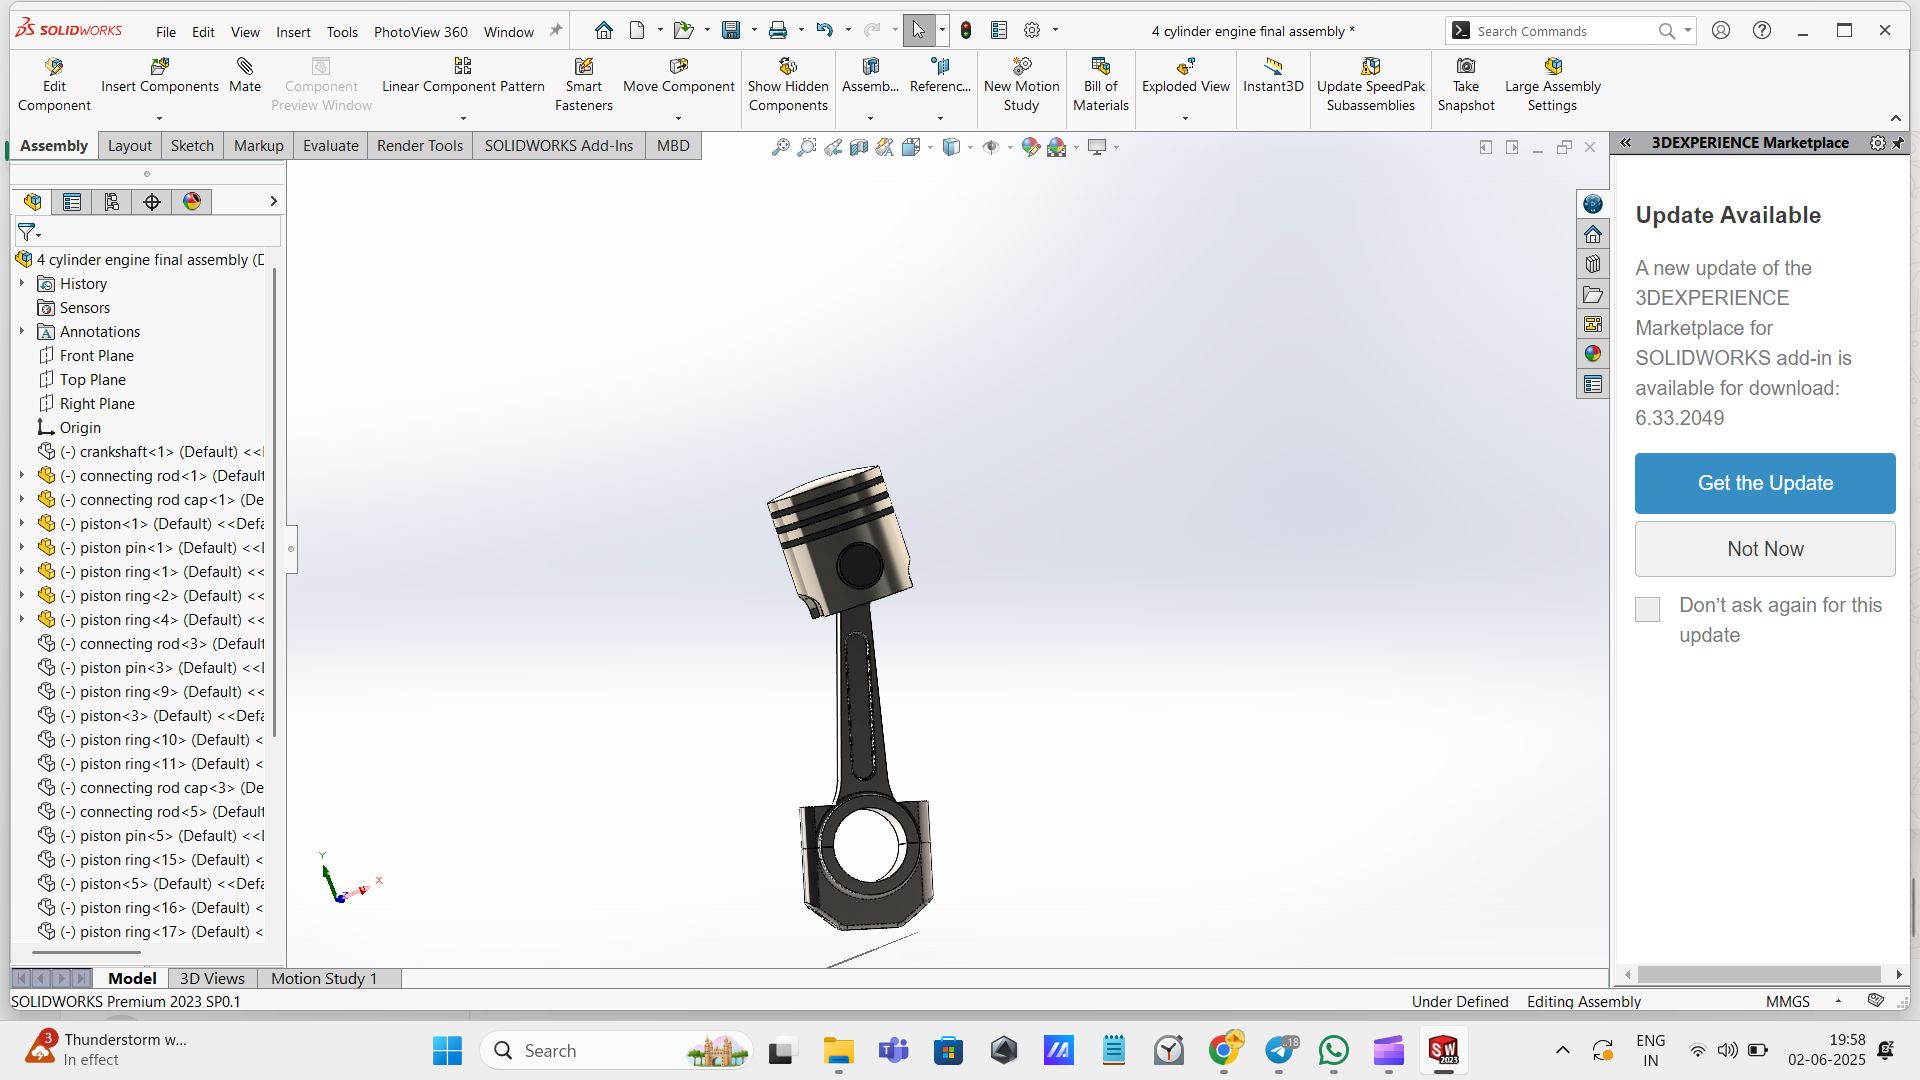Open ConfigurationManager tab icon
1920x1080 pixels.
click(x=112, y=202)
